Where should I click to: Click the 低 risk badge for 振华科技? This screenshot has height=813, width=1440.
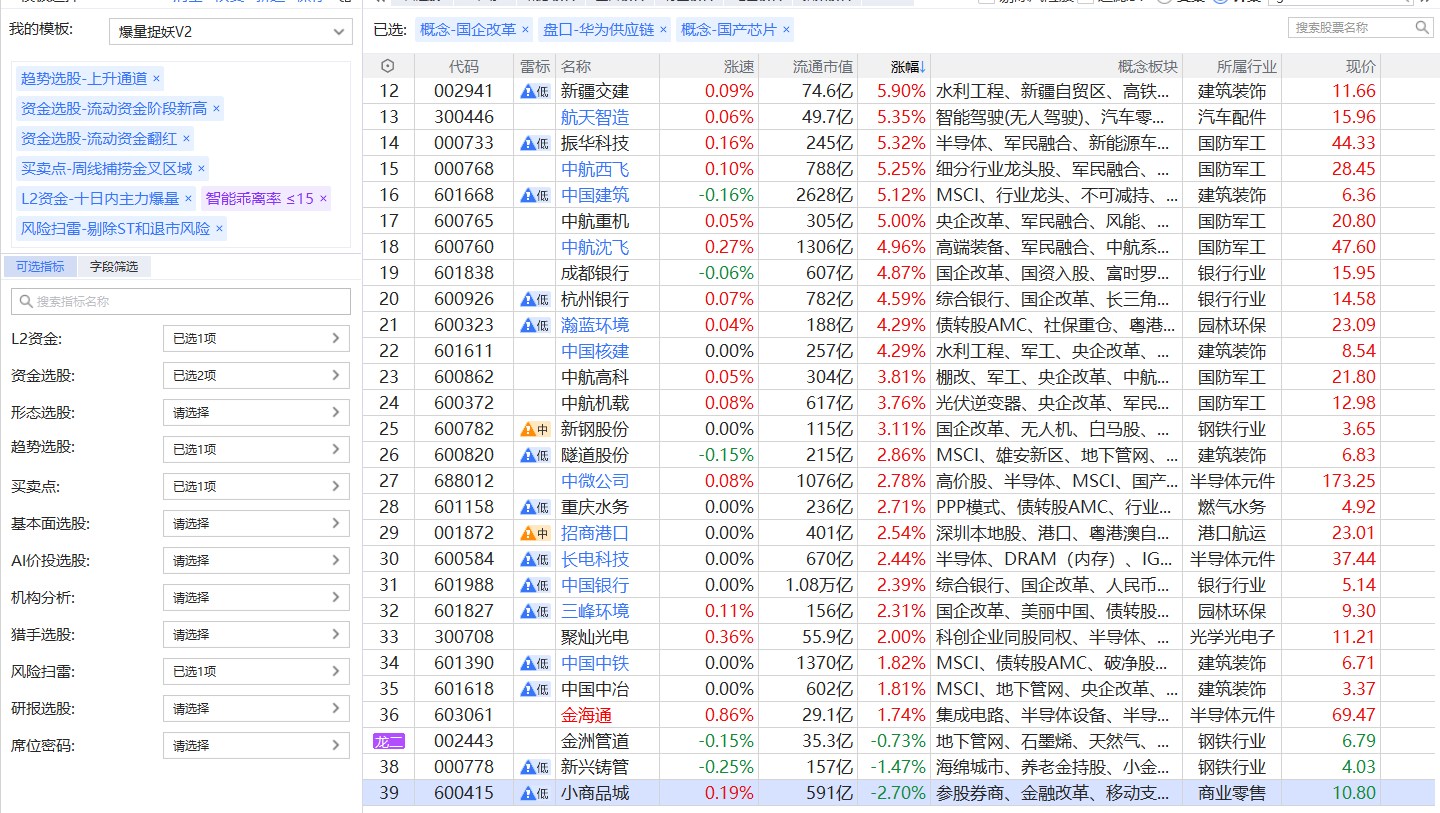tap(535, 143)
